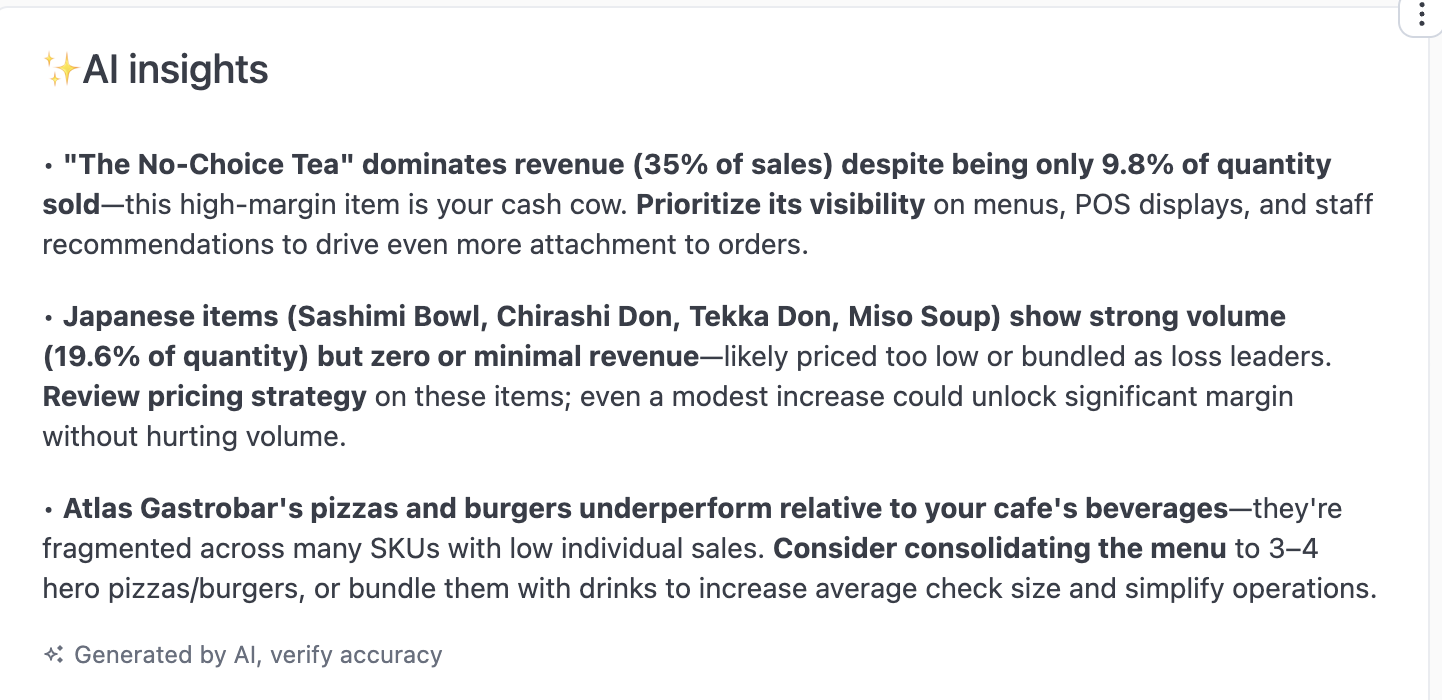Click the insights card border
Screen dimensions: 1442x700
[4, 350]
